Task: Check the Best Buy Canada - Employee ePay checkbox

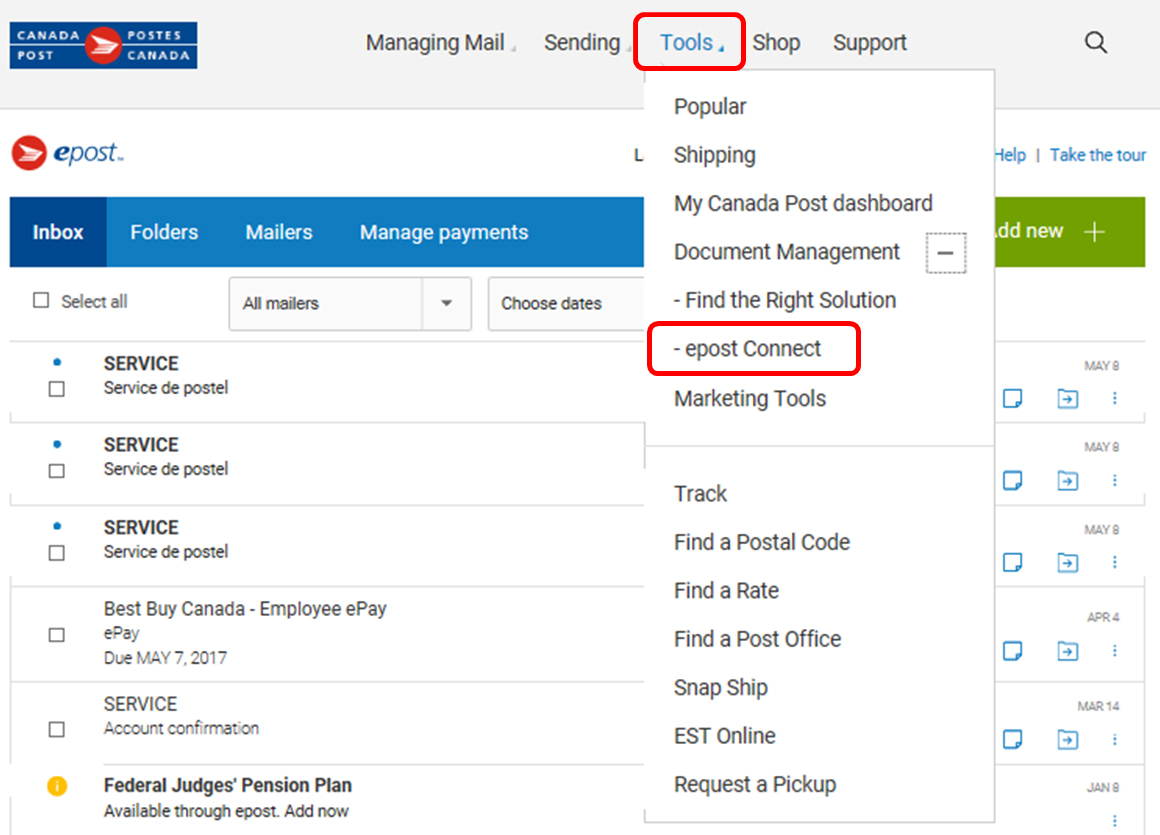Action: coord(56,633)
